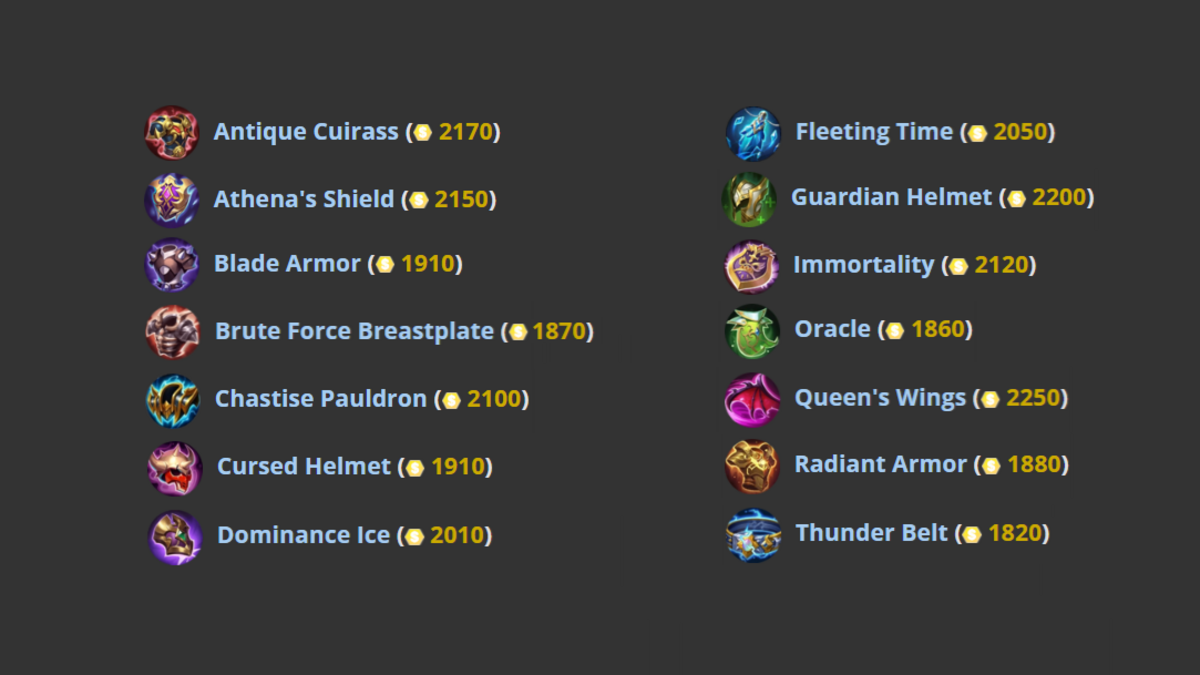Image resolution: width=1200 pixels, height=675 pixels.
Task: Click the Queen's Wings item icon
Action: point(752,399)
